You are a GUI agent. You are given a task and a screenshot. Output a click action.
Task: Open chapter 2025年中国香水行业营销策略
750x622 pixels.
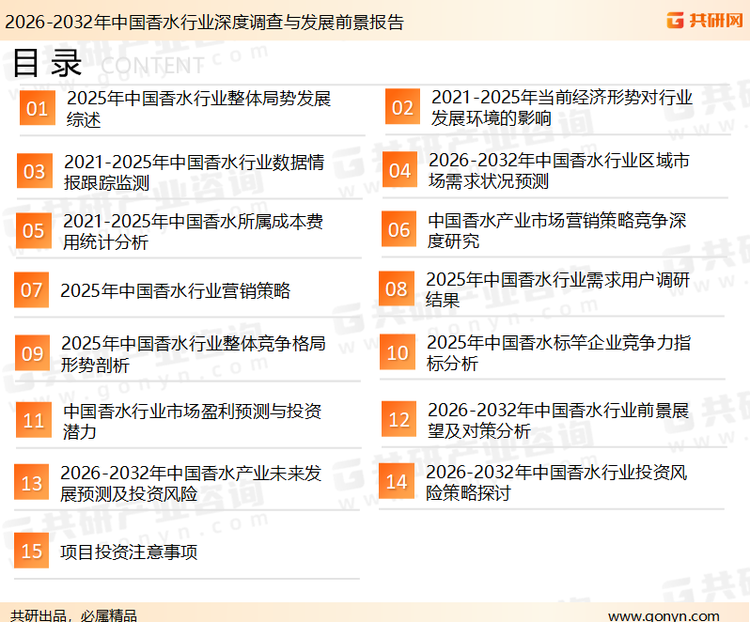click(176, 290)
